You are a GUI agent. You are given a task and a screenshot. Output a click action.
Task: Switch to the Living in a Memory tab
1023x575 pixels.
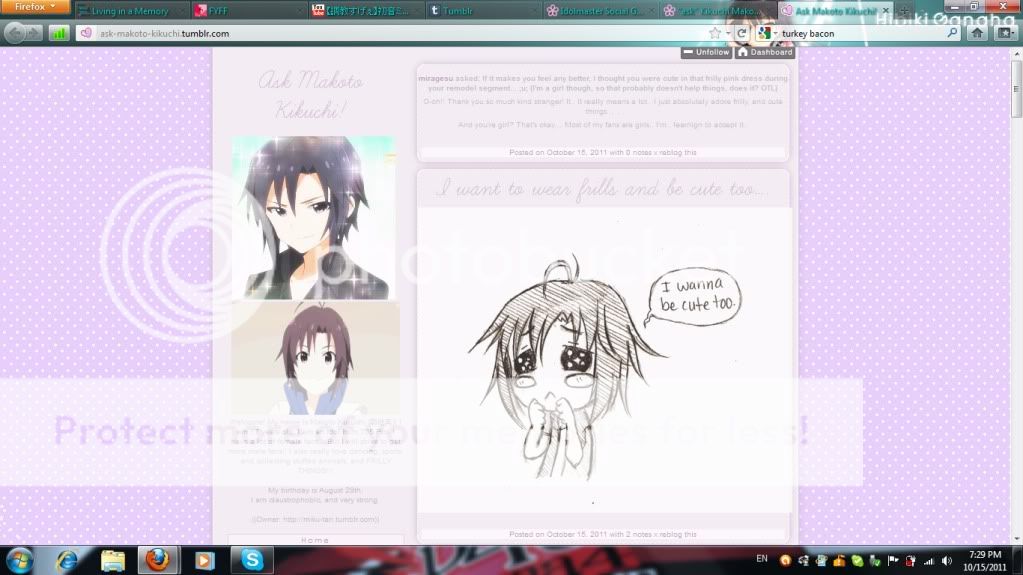[x=128, y=11]
